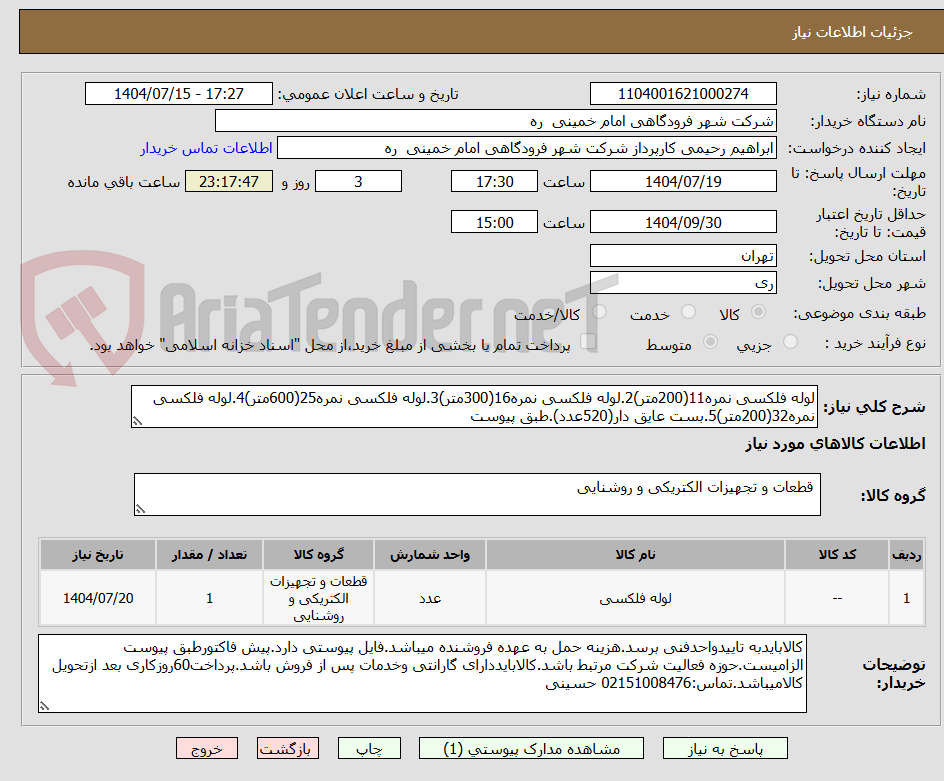
Task: Click the خروج button
Action: coord(207,748)
